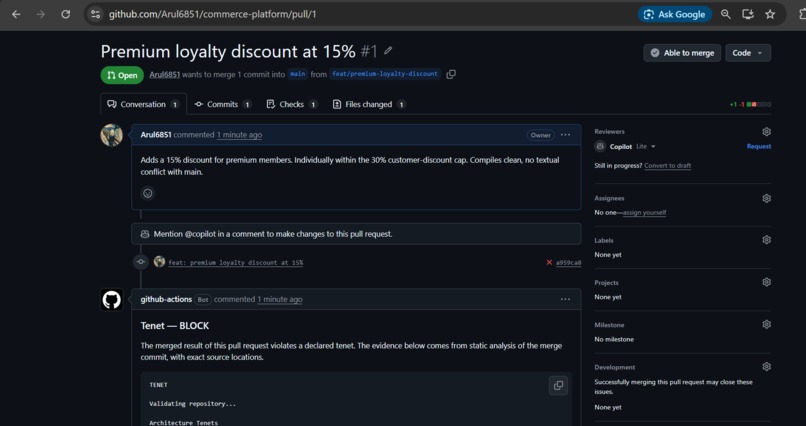The height and width of the screenshot is (426, 806).
Task: Click github-actions bot name link
Action: (x=166, y=299)
